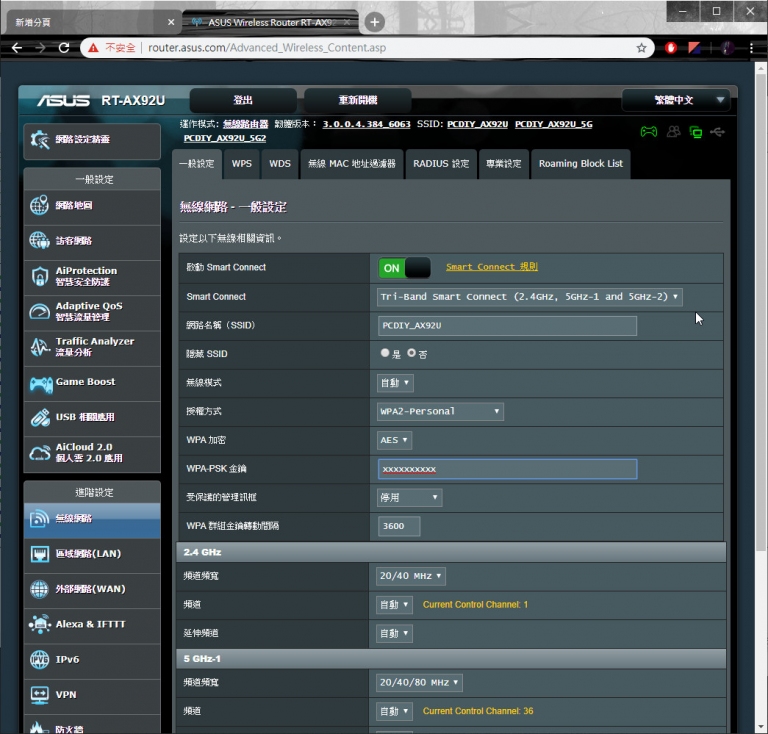768x734 pixels.
Task: Click the red extension icon in toolbar
Action: [671, 47]
